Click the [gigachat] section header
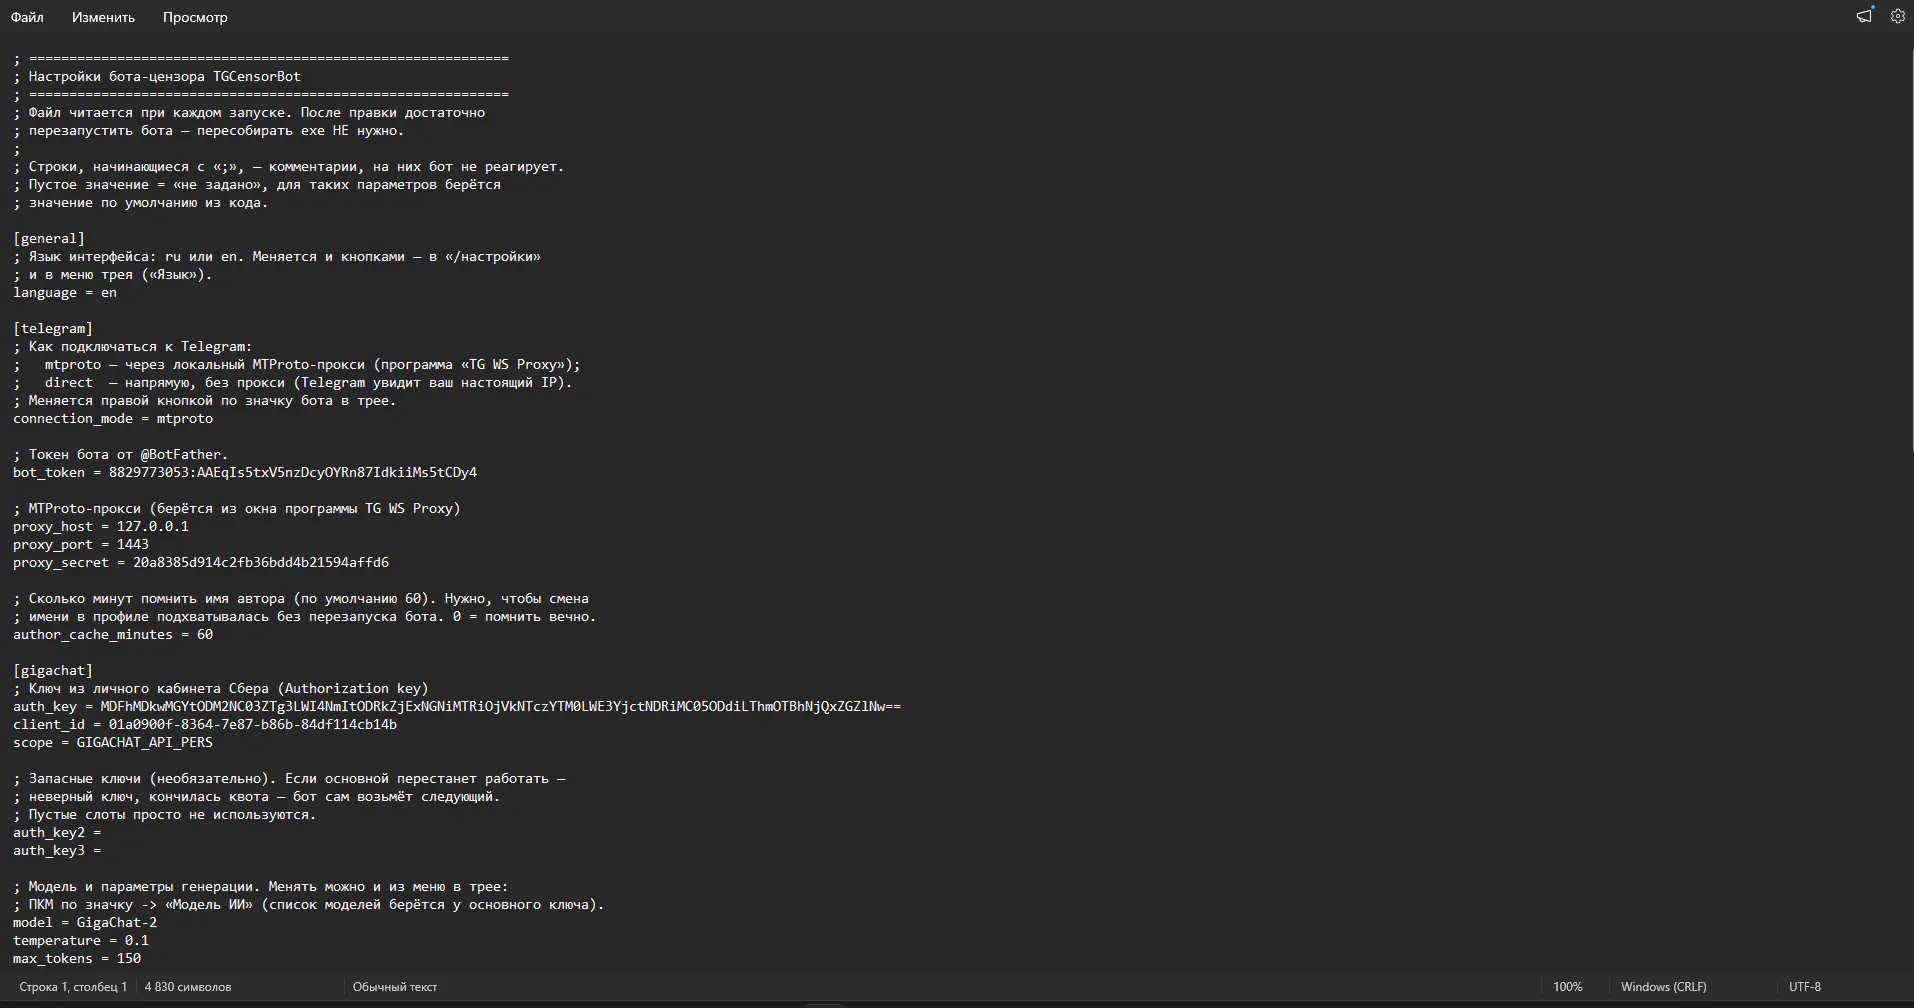1914x1008 pixels. tap(53, 670)
